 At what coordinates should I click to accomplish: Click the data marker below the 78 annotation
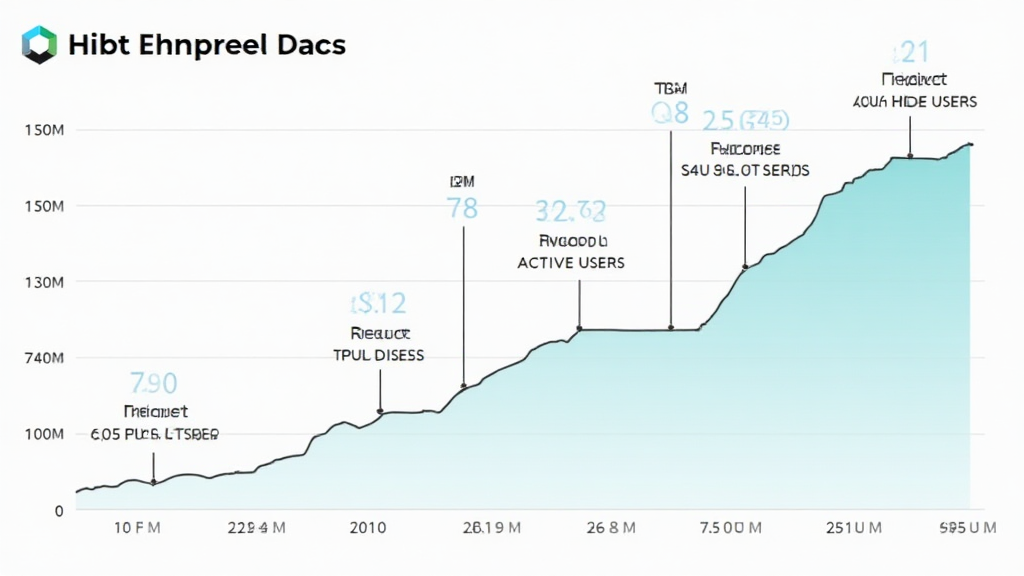pyautogui.click(x=463, y=386)
